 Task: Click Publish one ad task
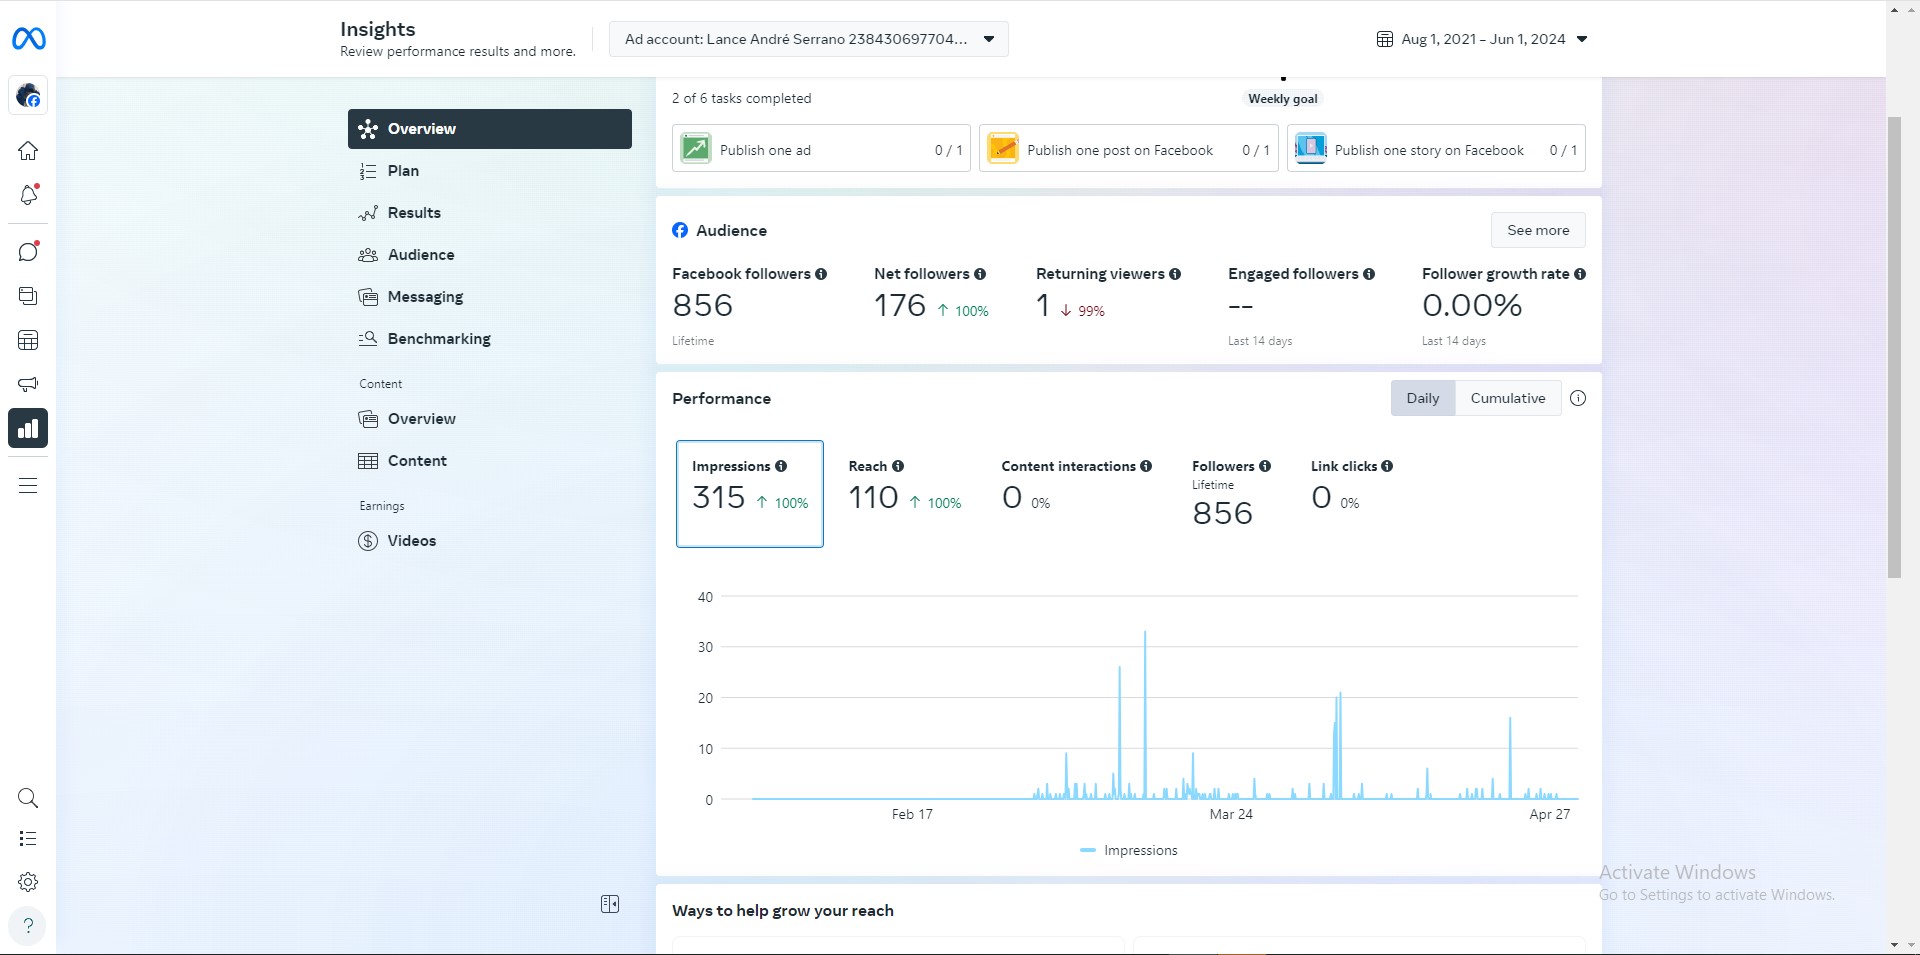pyautogui.click(x=821, y=149)
